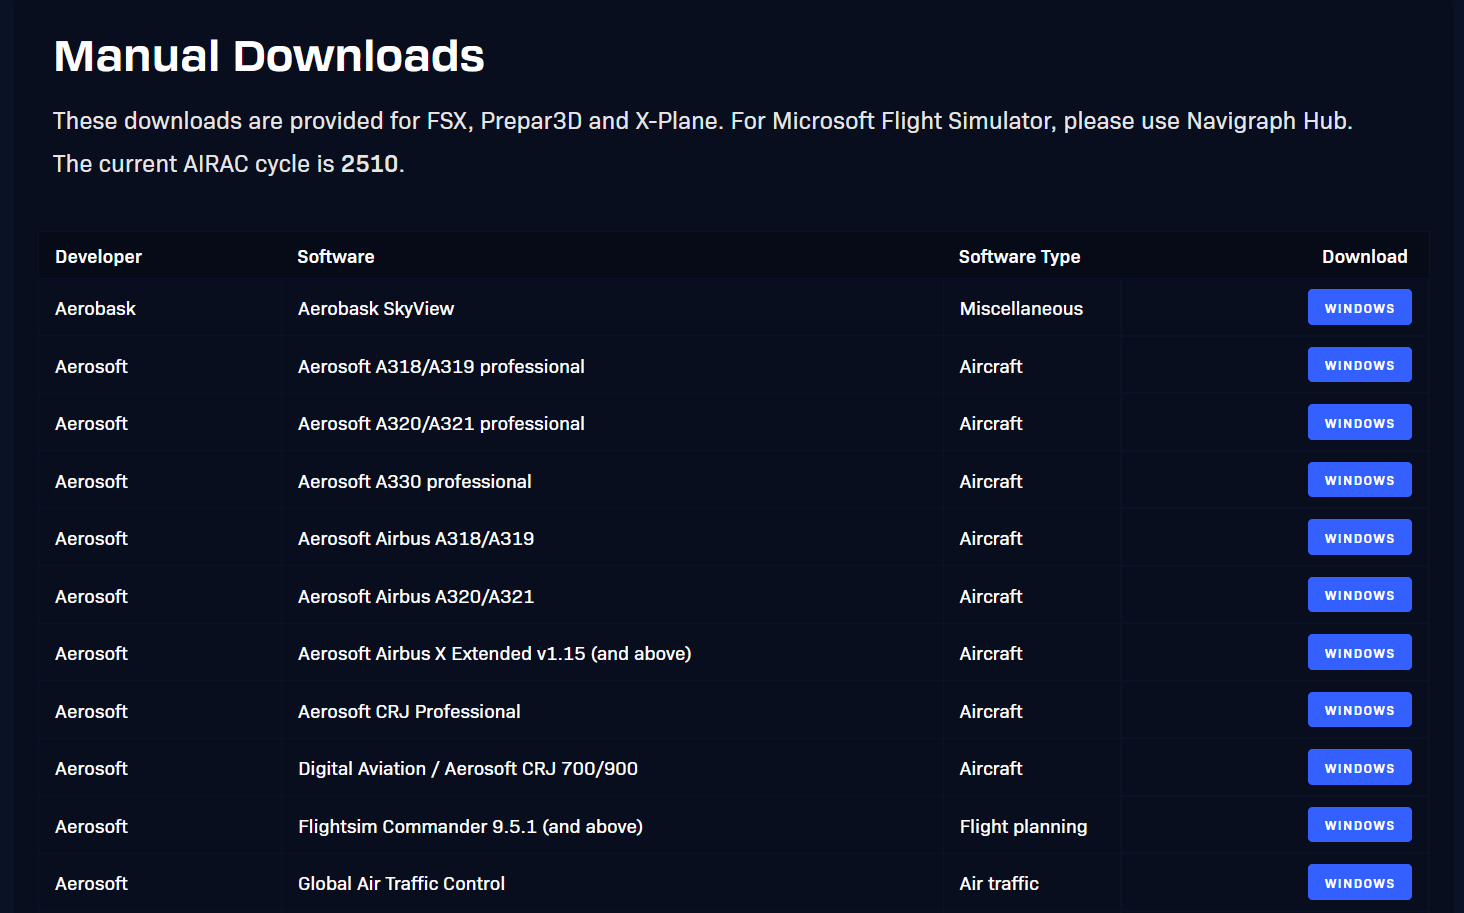Click Aerosoft Airbus X Extended v1.15 name

[x=495, y=654]
